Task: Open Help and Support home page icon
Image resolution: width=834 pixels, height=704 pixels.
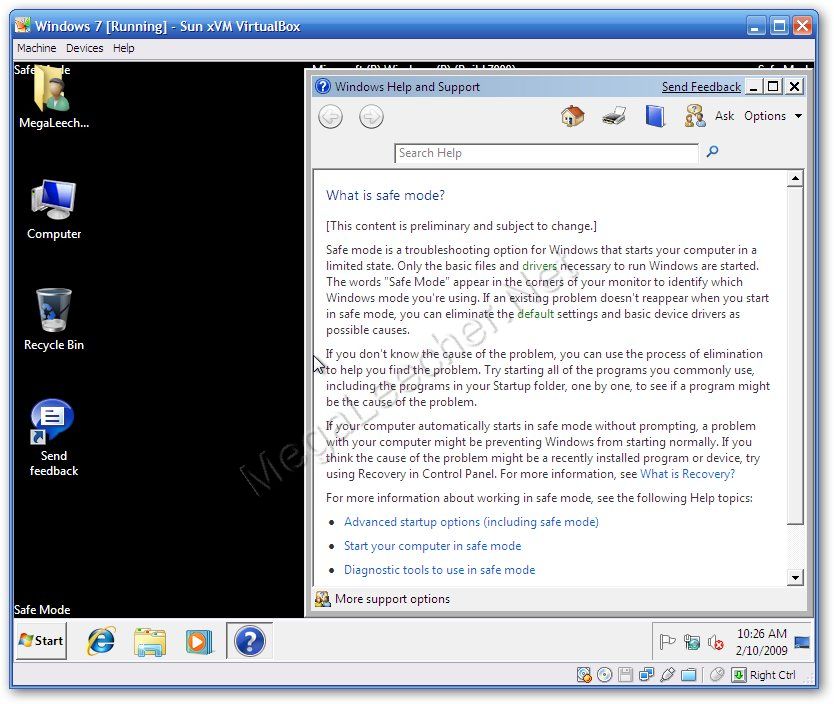Action: pos(572,116)
